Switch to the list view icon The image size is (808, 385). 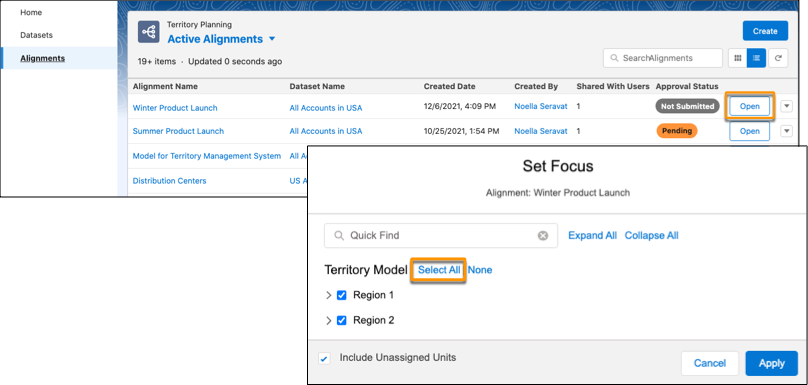coord(756,58)
